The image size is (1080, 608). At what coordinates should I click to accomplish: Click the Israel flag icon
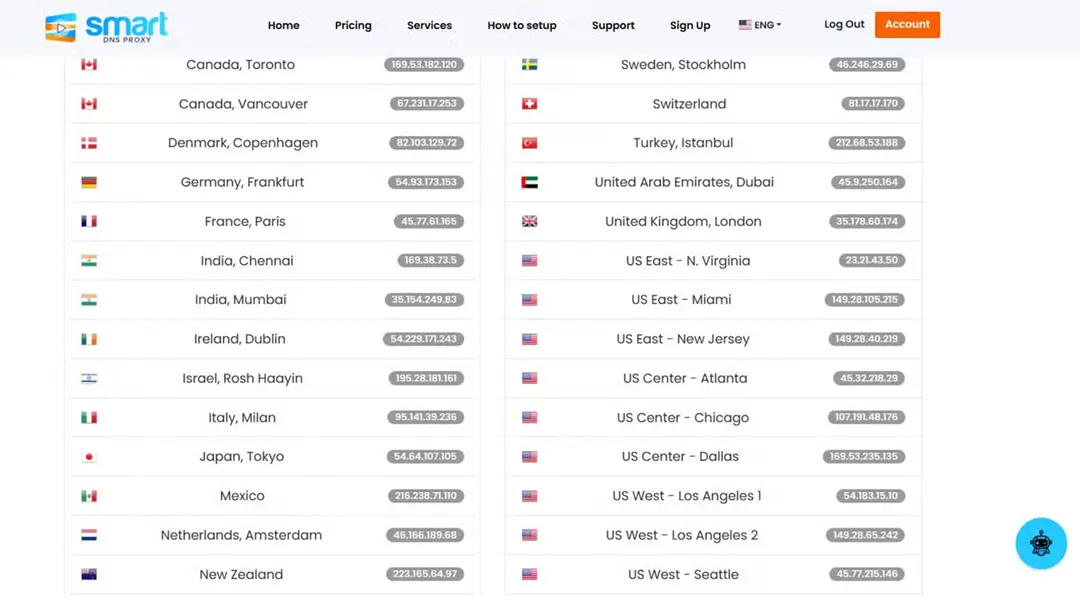coord(89,378)
